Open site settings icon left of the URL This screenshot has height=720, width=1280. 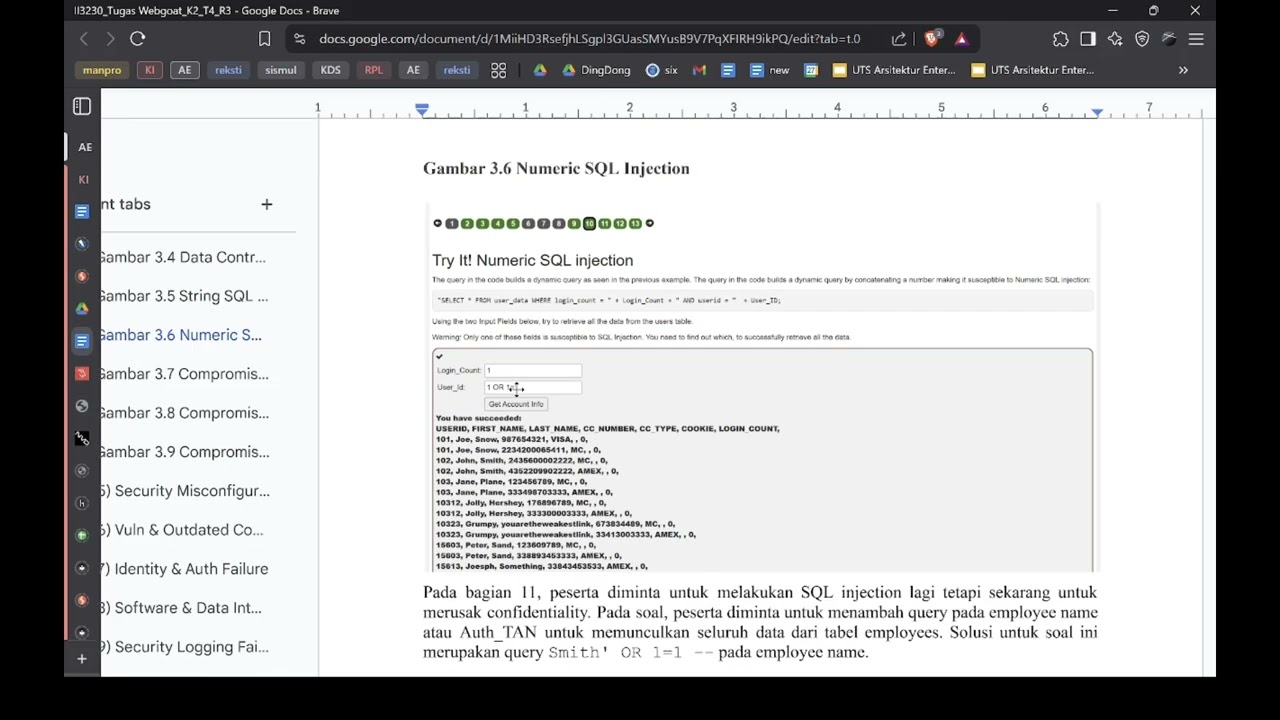click(298, 39)
